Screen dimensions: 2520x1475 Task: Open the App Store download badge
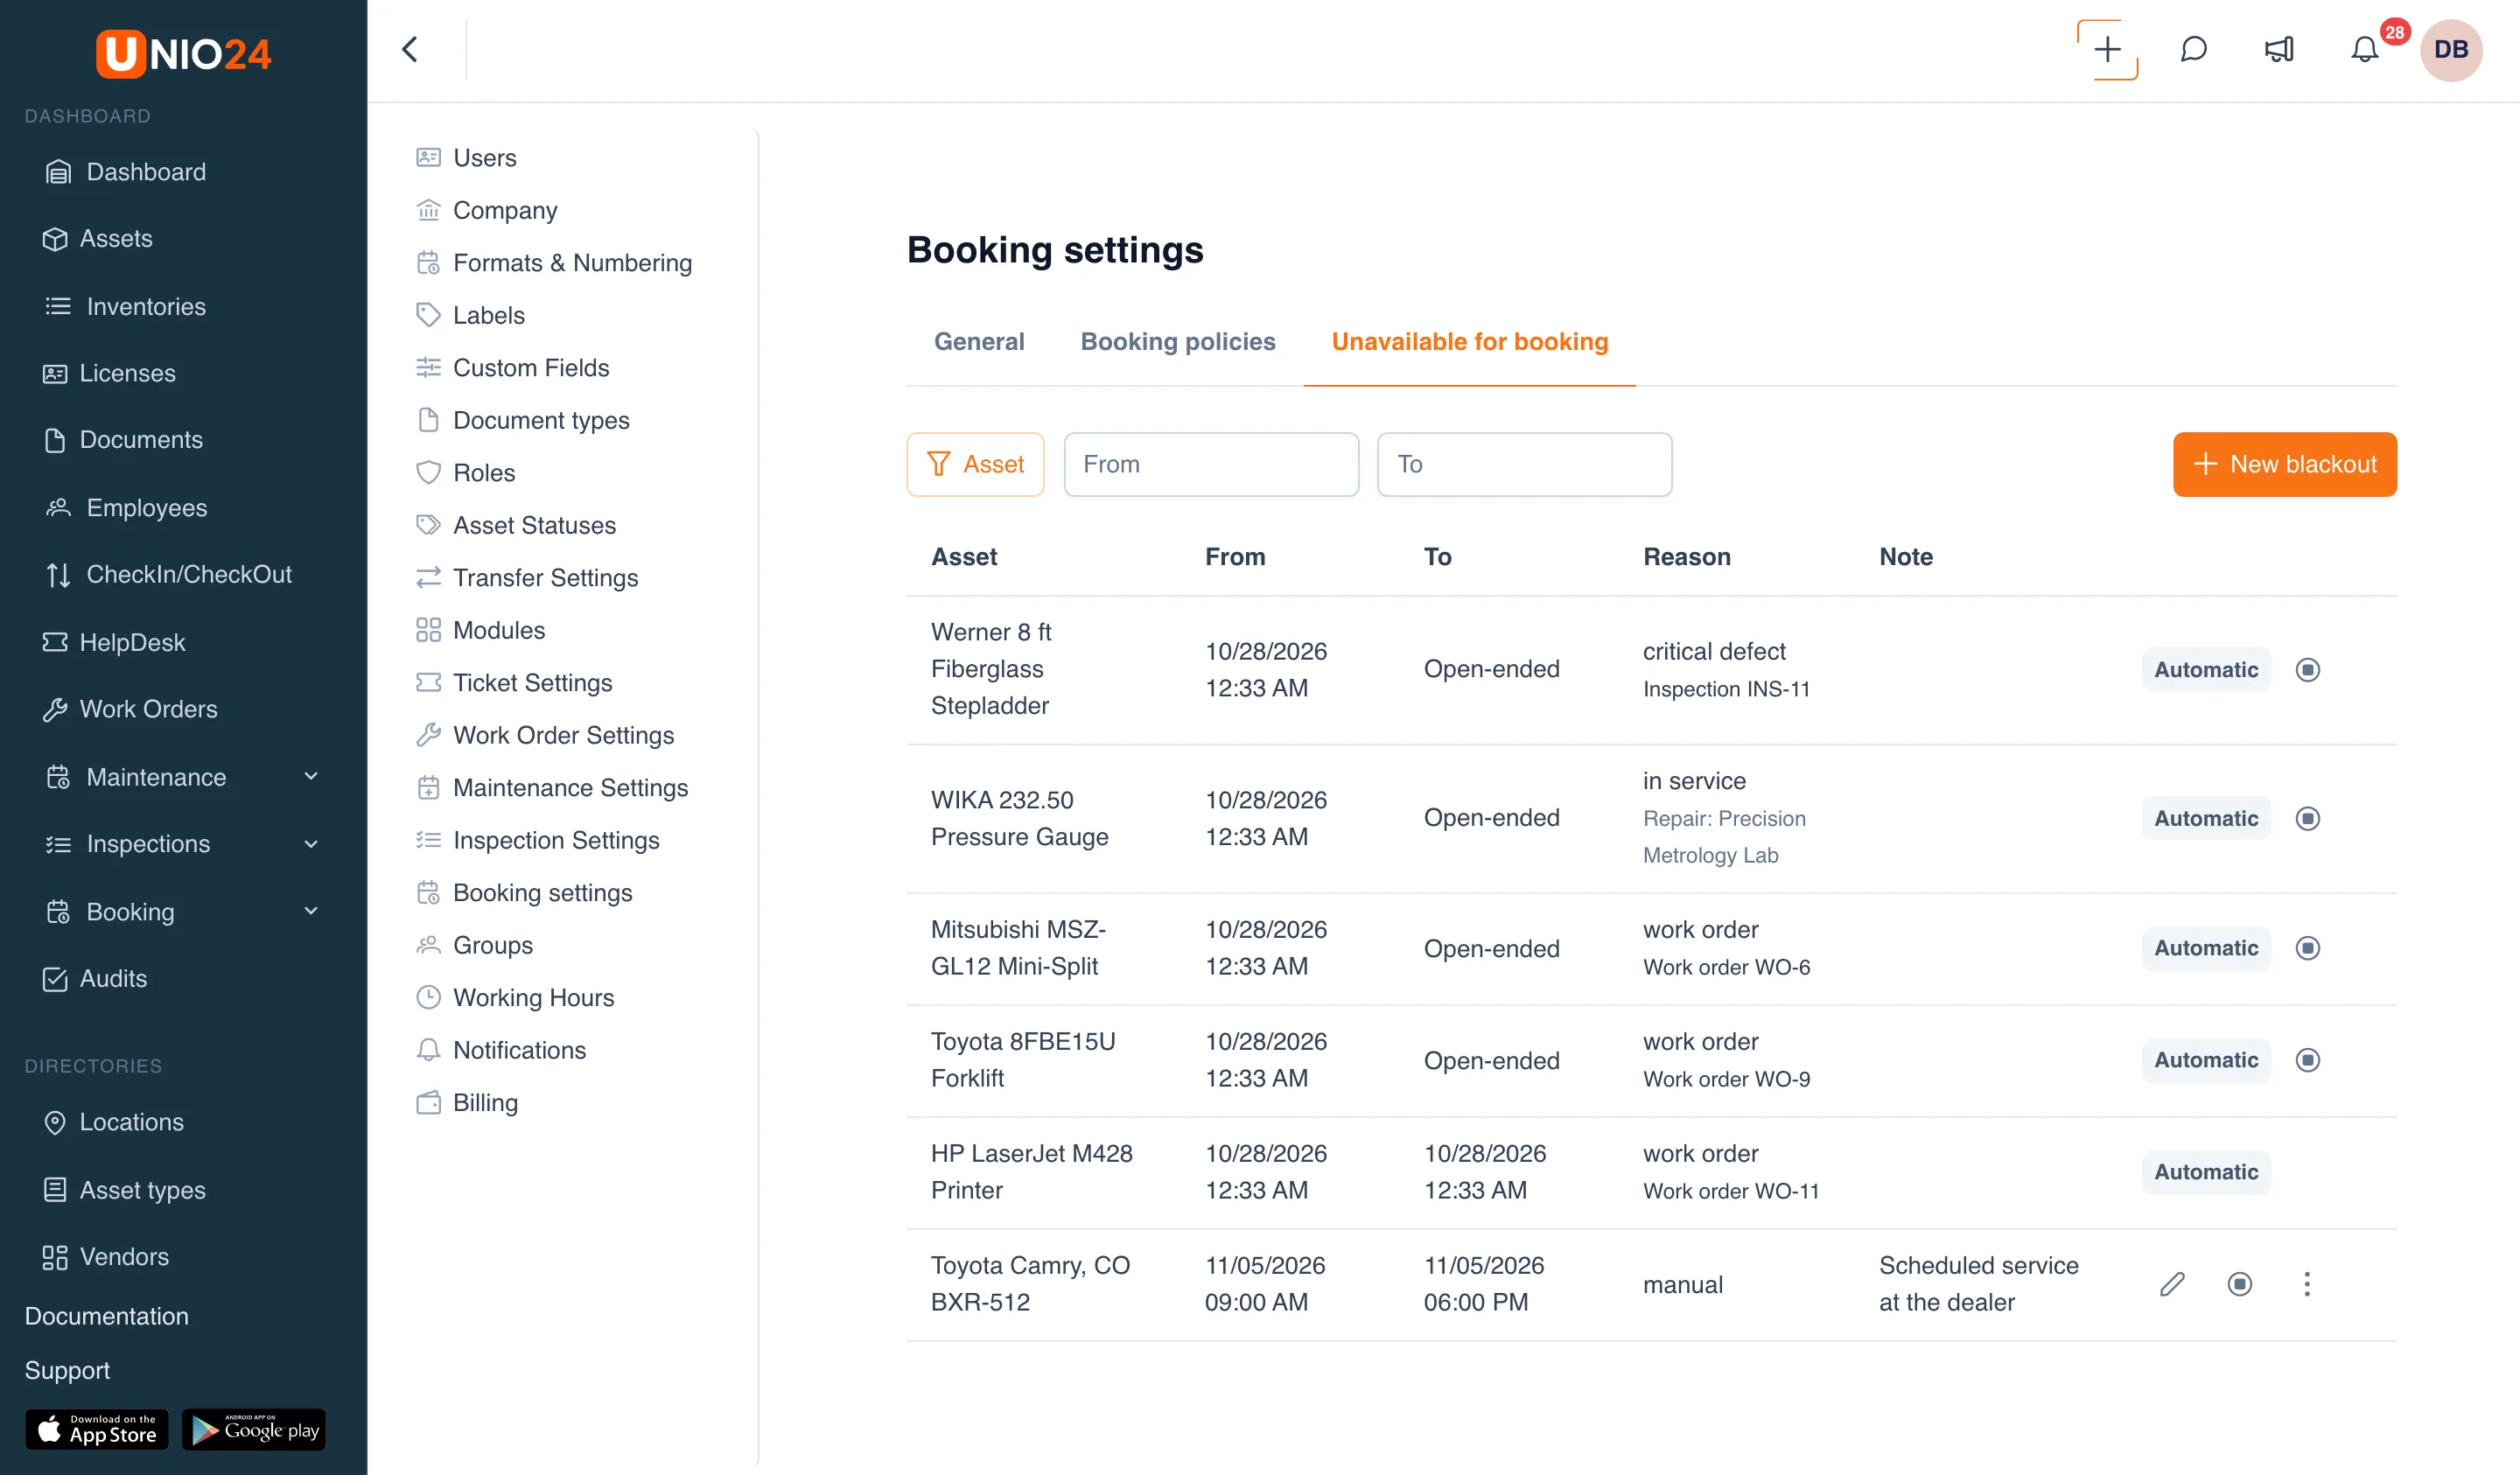[97, 1430]
